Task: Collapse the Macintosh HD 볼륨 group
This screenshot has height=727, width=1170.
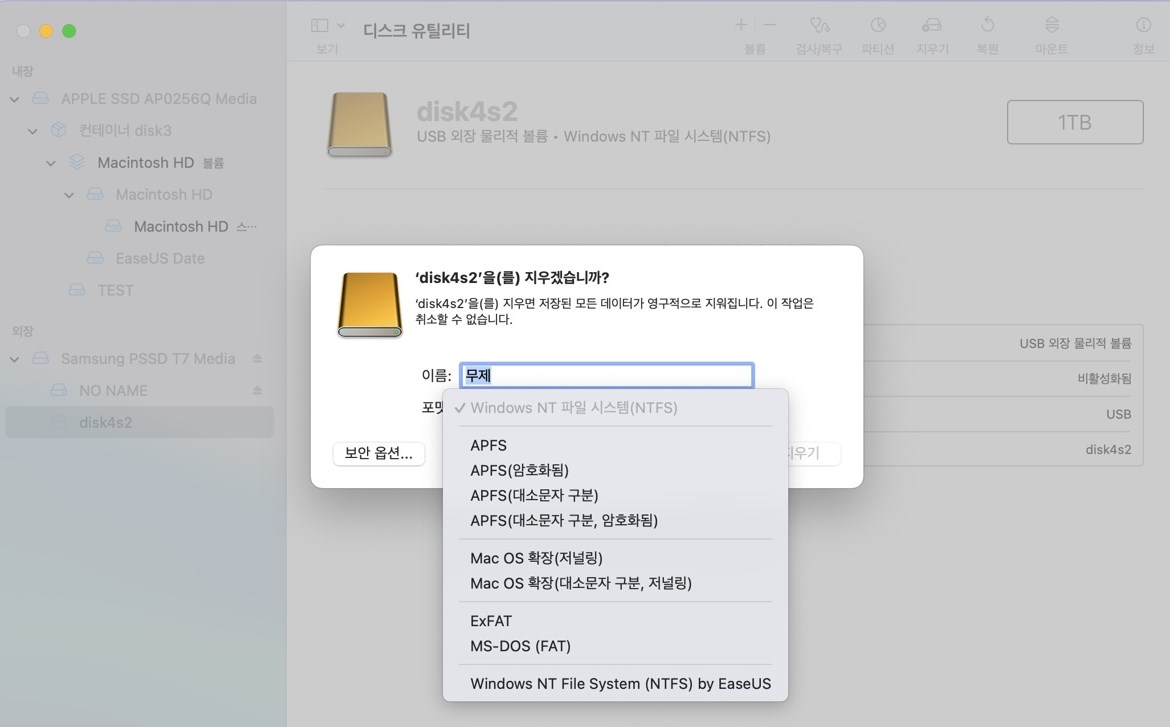Action: [51, 163]
